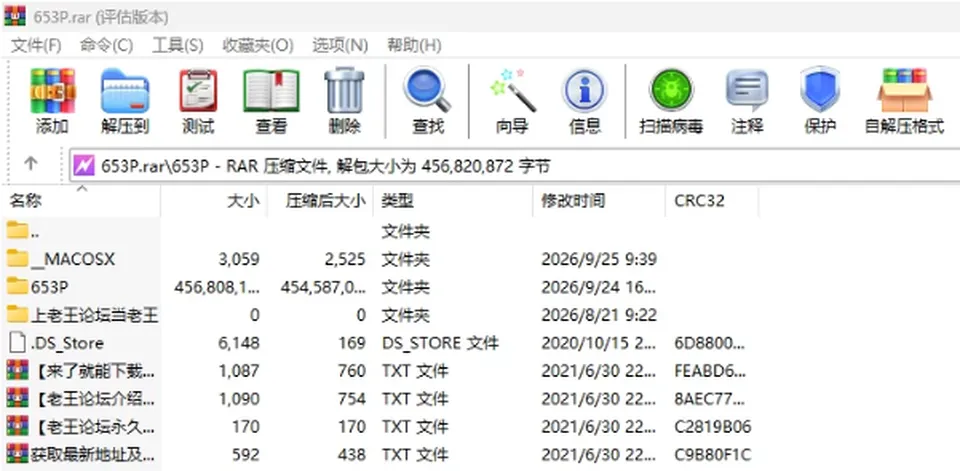Image resolution: width=960 pixels, height=471 pixels.
Task: Click the 删除 (Delete) trash icon
Action: pyautogui.click(x=345, y=91)
